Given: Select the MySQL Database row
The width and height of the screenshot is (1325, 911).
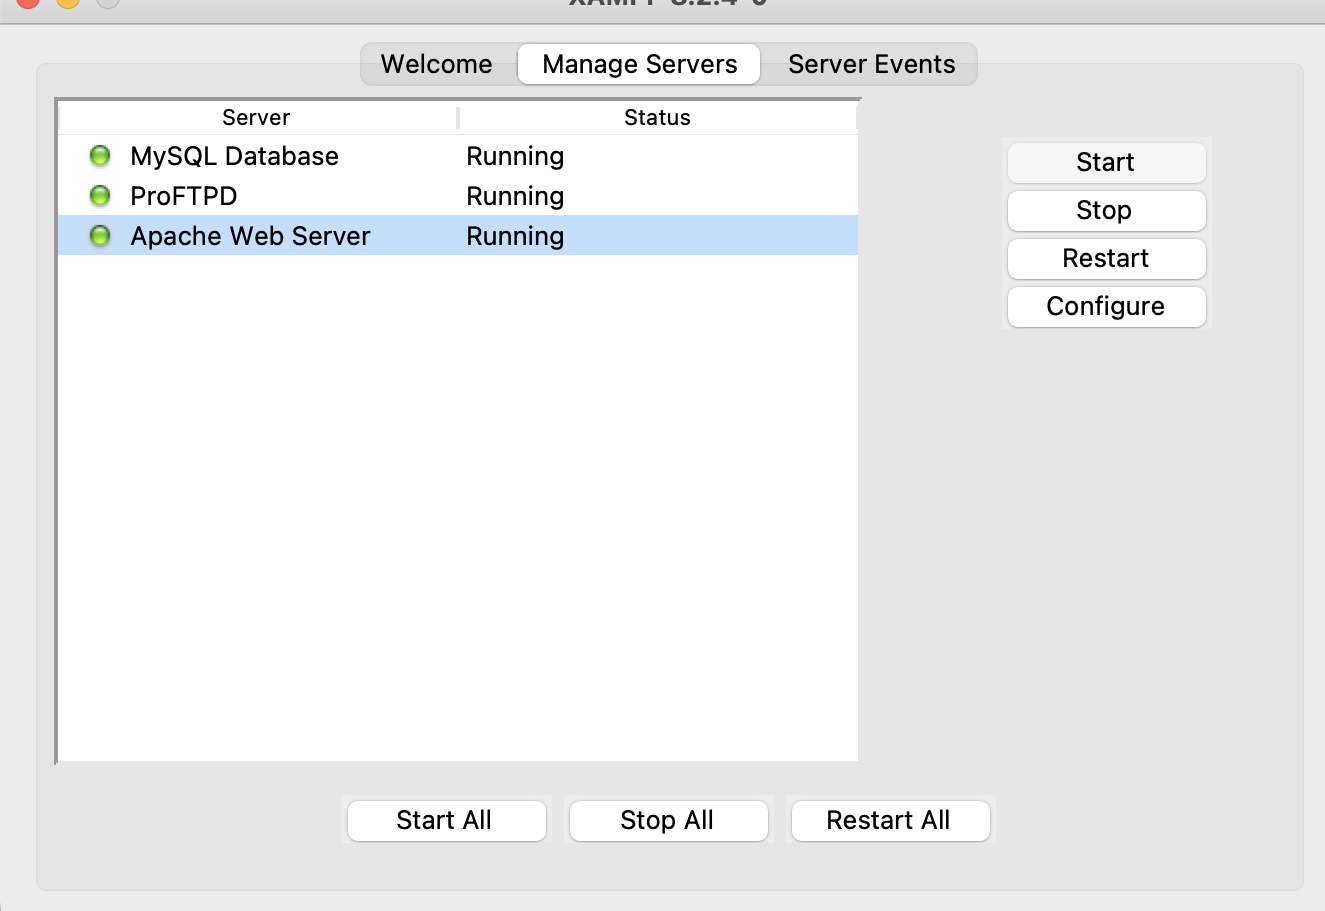Looking at the screenshot, I should click(458, 156).
